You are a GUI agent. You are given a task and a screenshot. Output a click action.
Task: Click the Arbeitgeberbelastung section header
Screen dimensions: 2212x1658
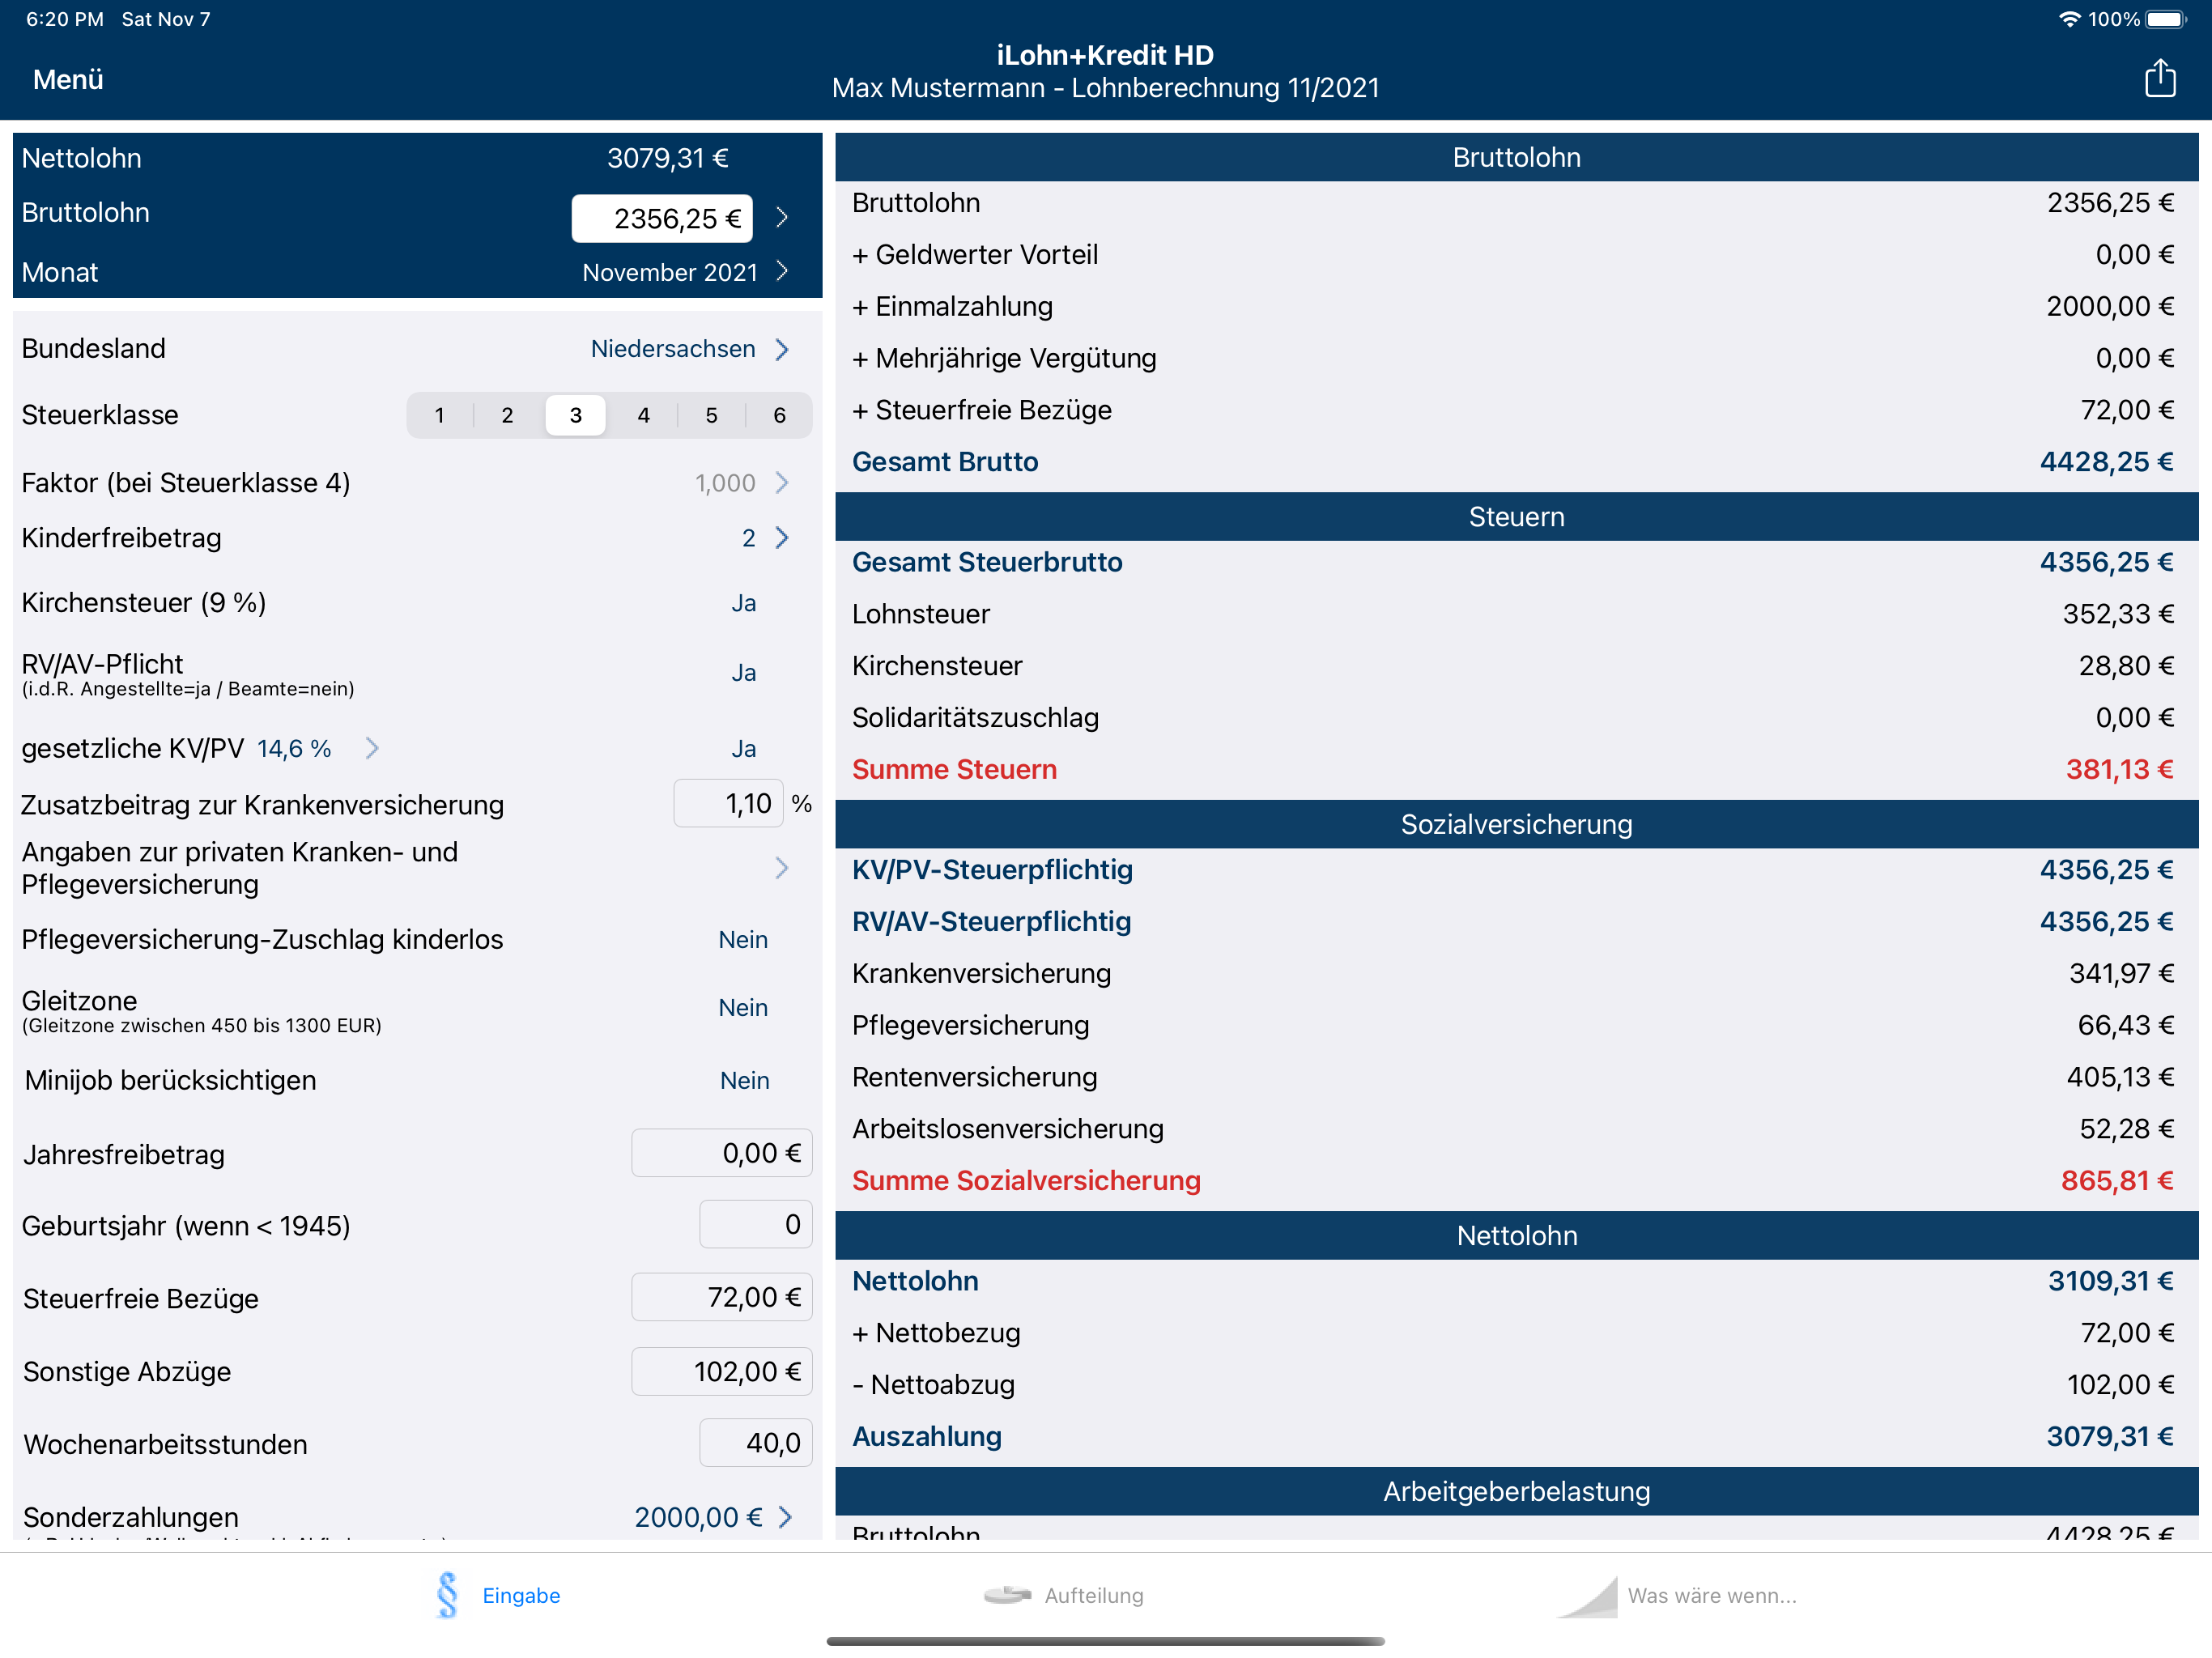point(1516,1491)
